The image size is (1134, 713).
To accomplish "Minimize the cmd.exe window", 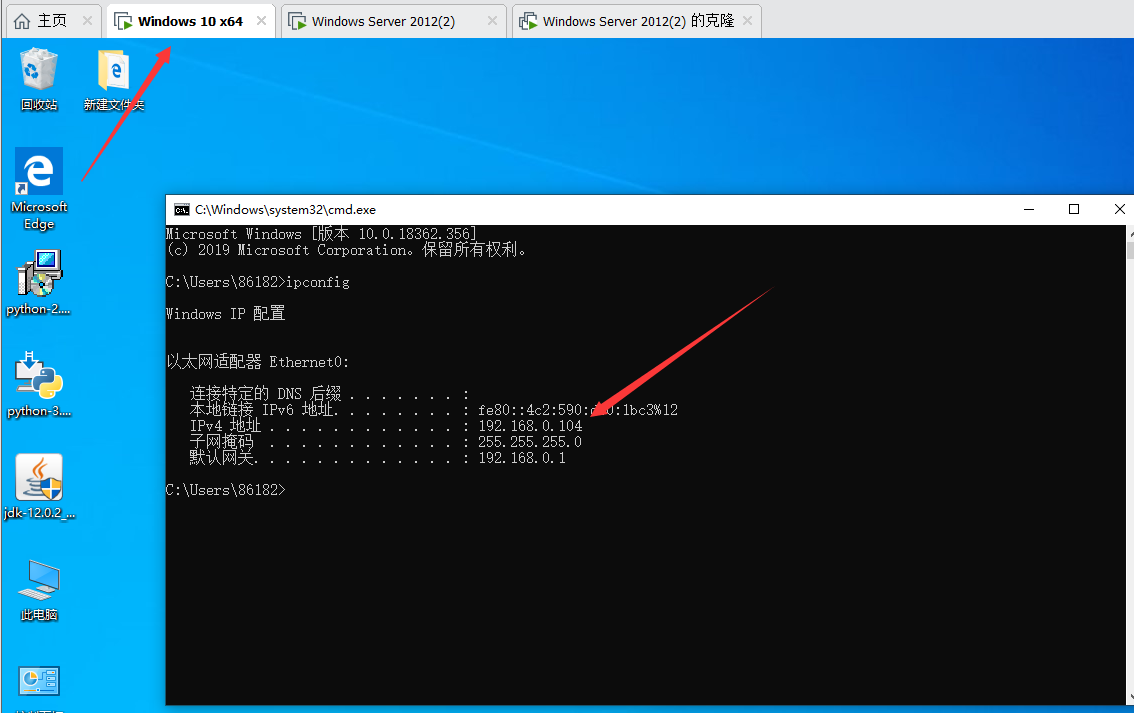I will coord(1029,210).
